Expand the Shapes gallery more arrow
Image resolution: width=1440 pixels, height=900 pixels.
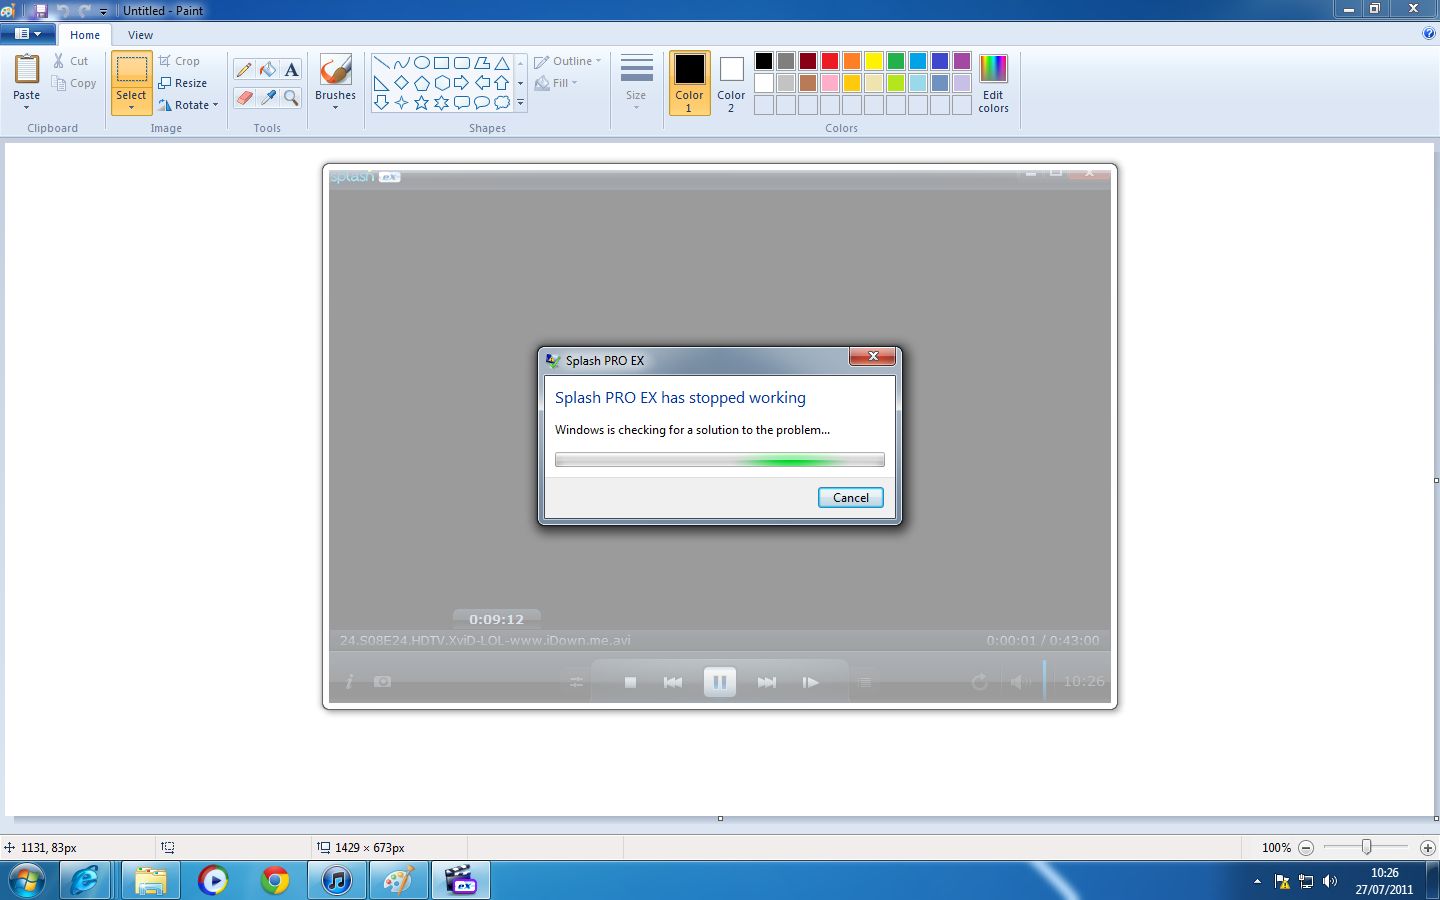click(x=520, y=102)
